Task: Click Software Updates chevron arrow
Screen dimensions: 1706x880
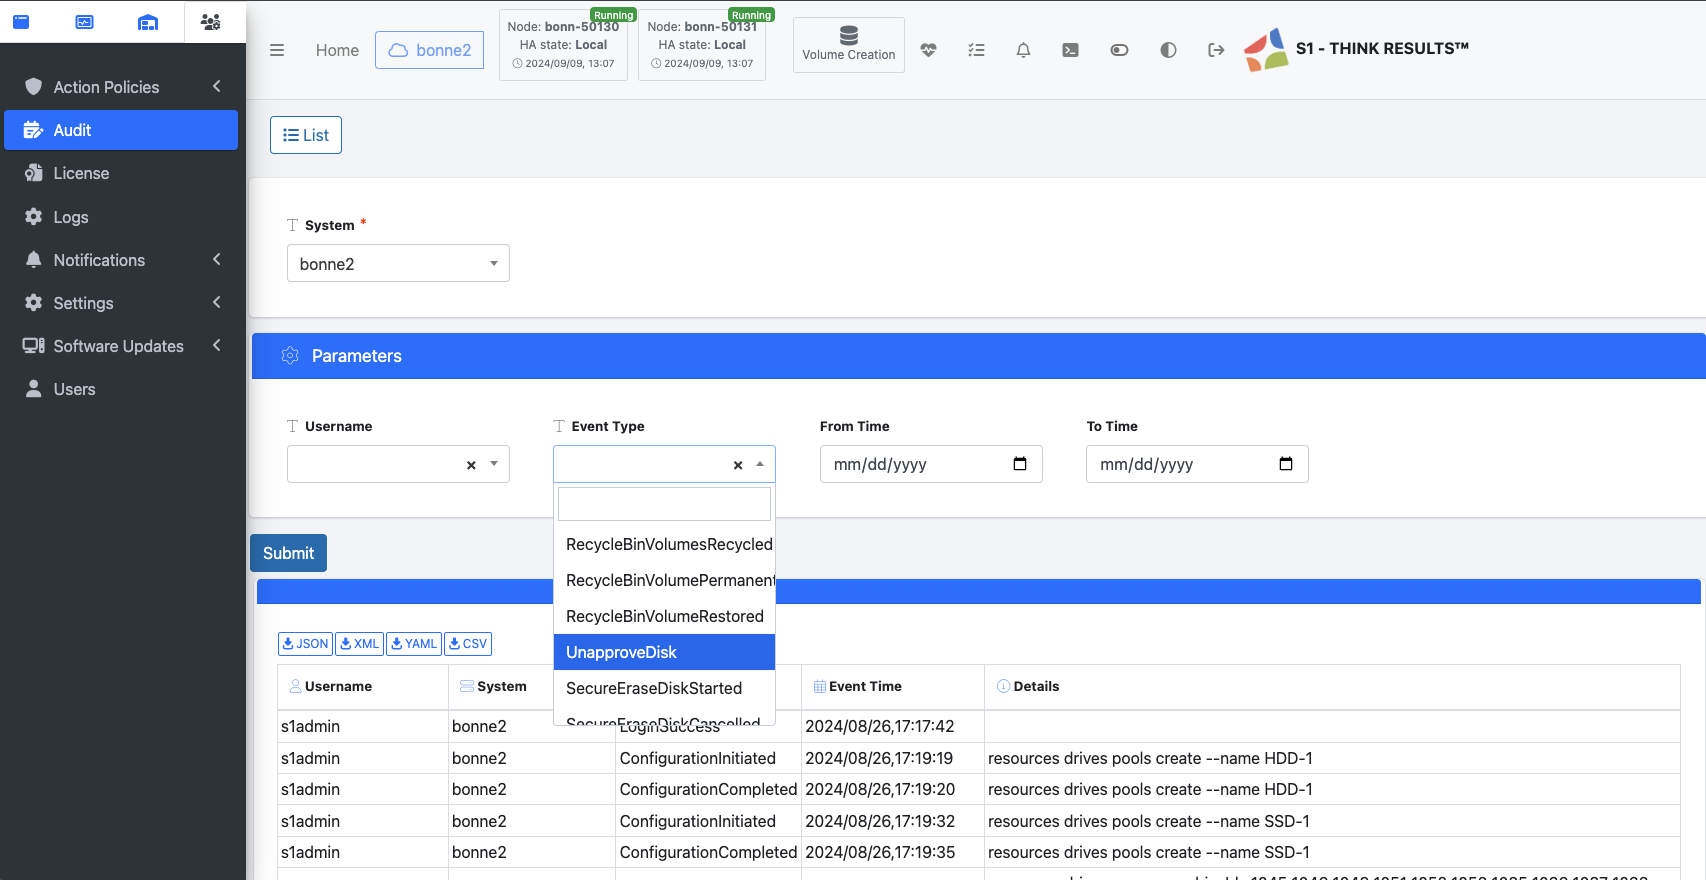Action: tap(217, 346)
